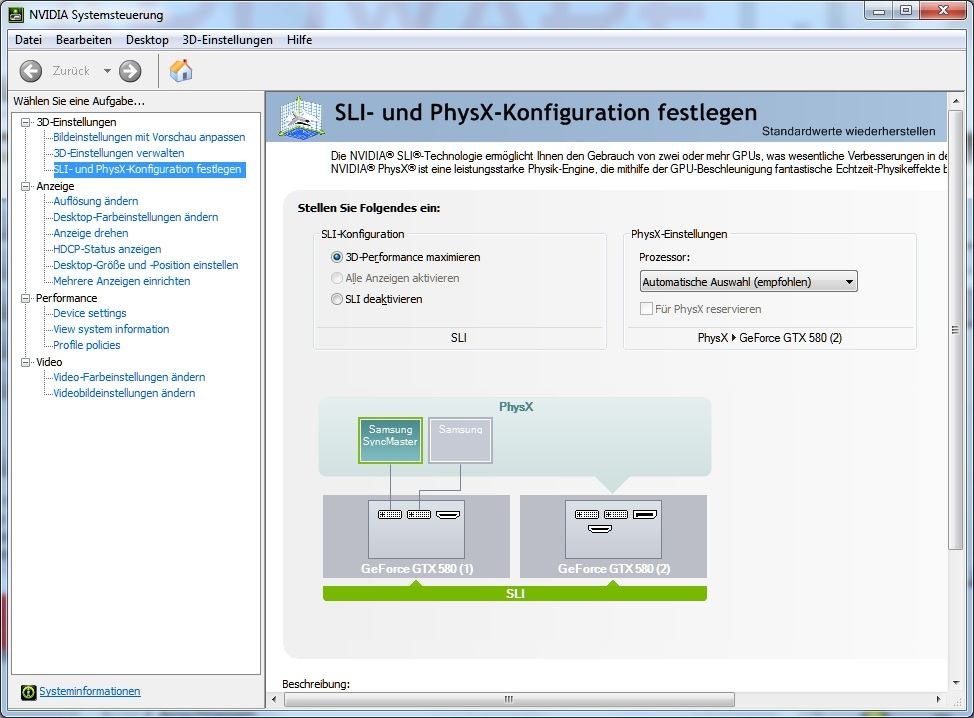Click the vertical scrollbar down arrow
The width and height of the screenshot is (974, 718).
tap(955, 683)
